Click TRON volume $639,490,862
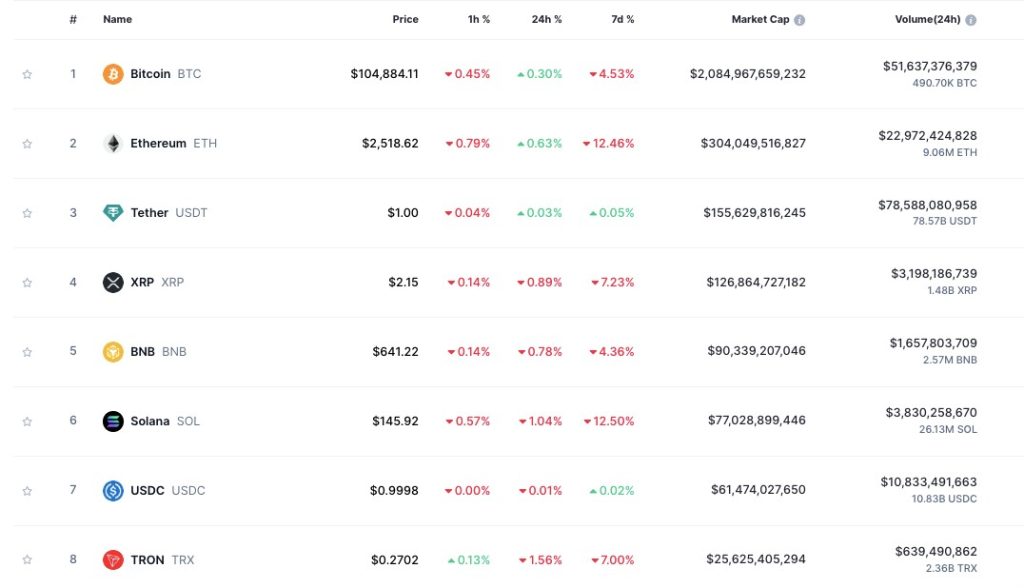Image resolution: width=1024 pixels, height=588 pixels. (x=936, y=551)
